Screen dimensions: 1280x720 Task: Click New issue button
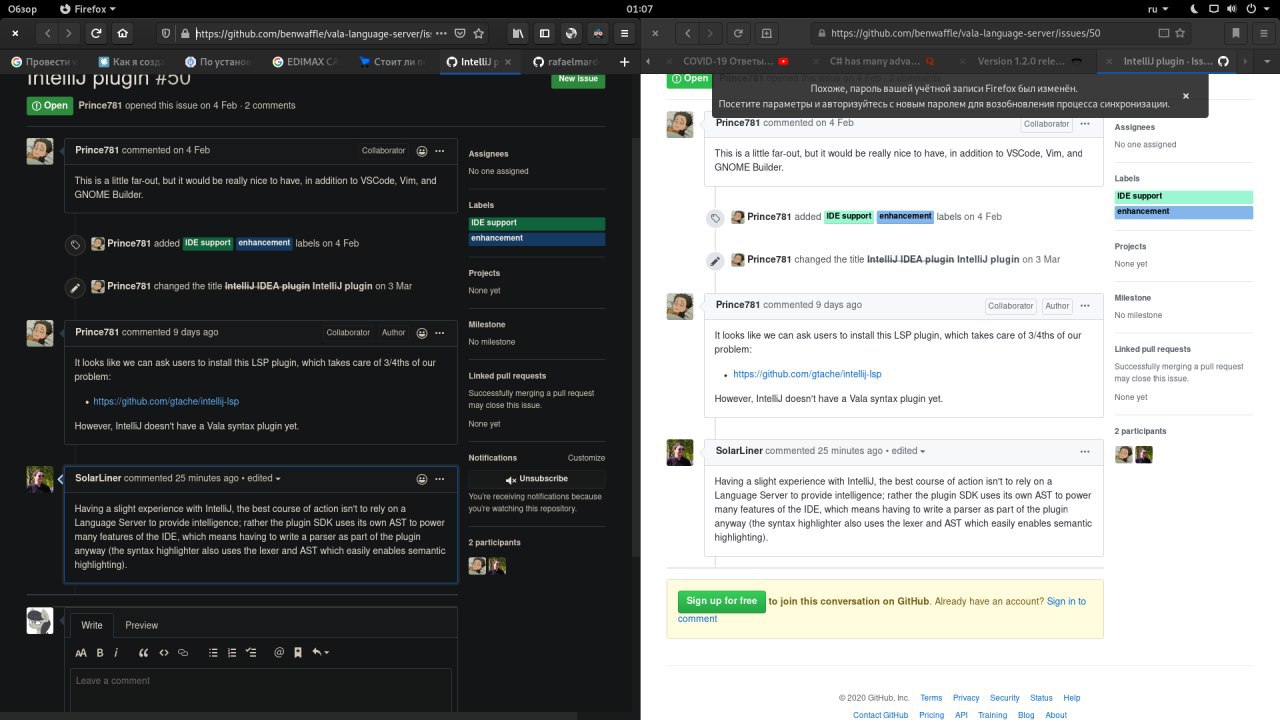point(578,79)
